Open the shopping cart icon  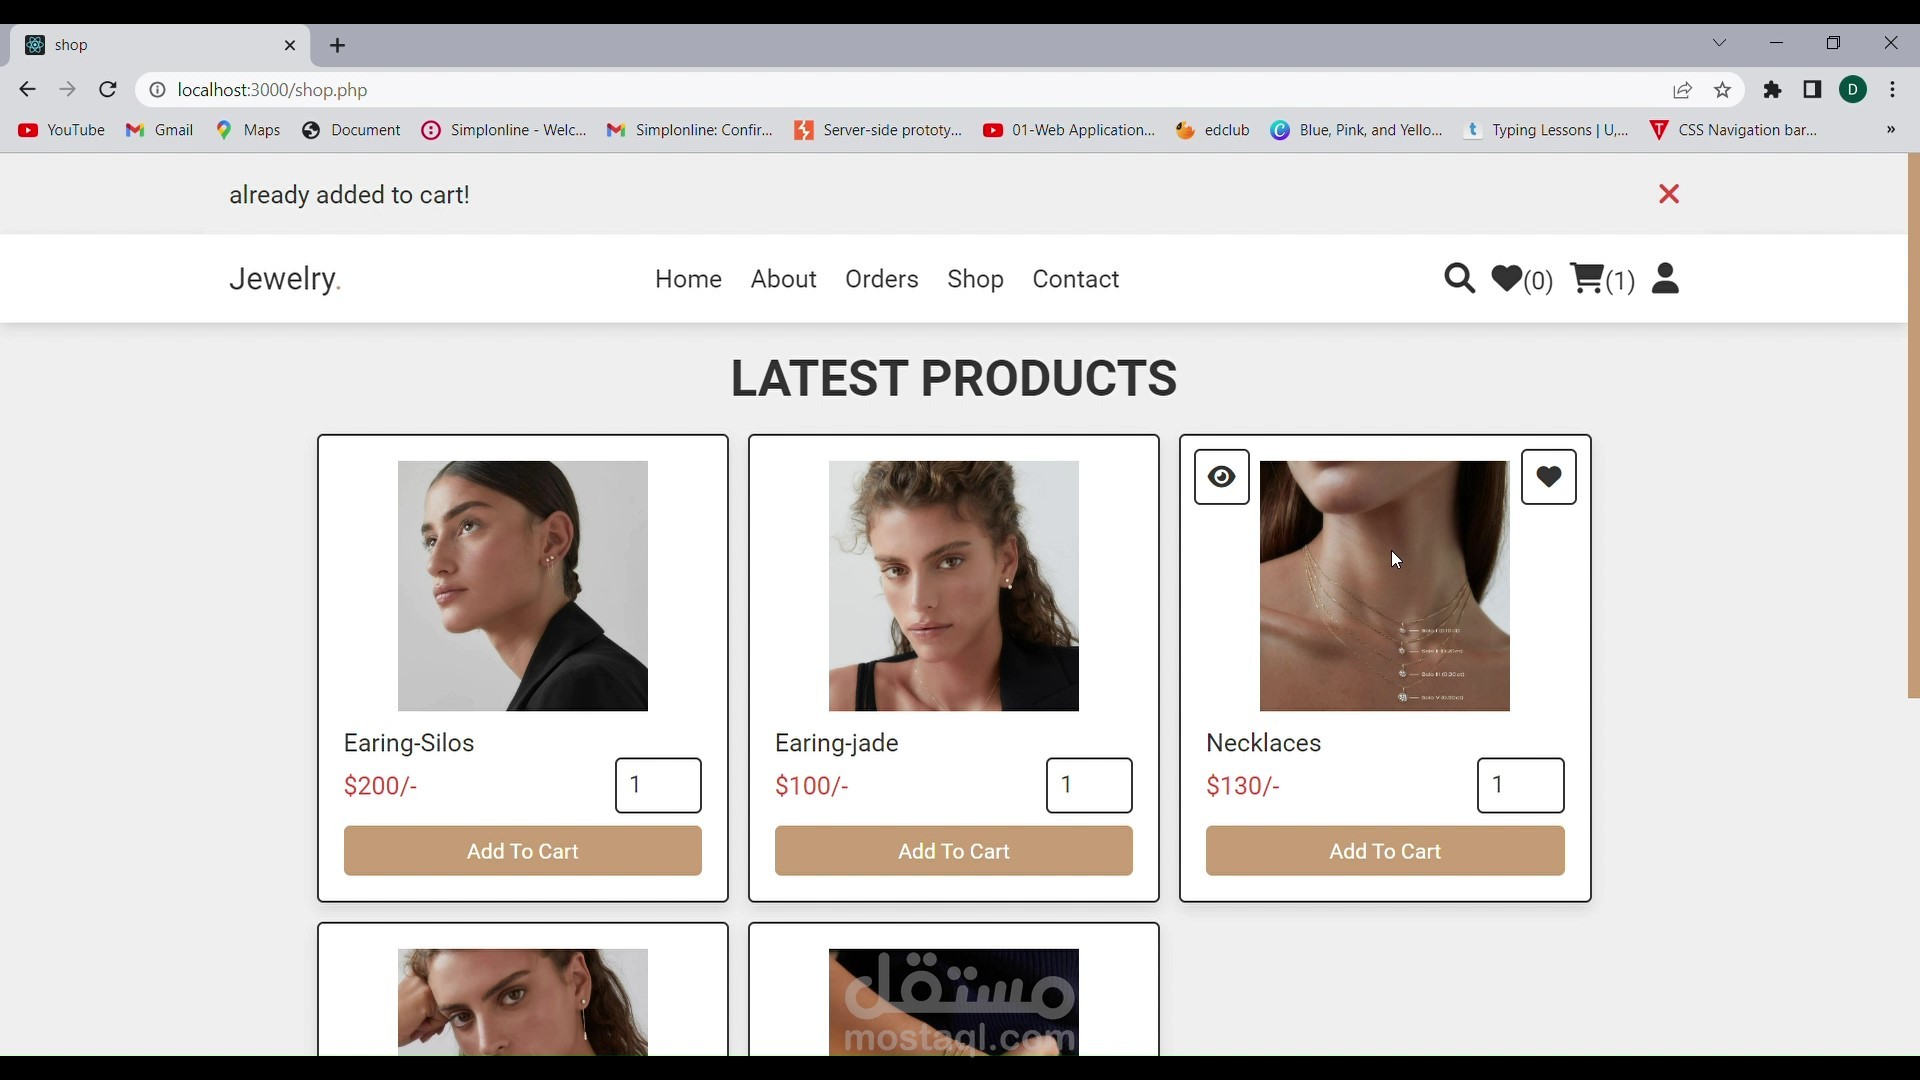point(1588,279)
